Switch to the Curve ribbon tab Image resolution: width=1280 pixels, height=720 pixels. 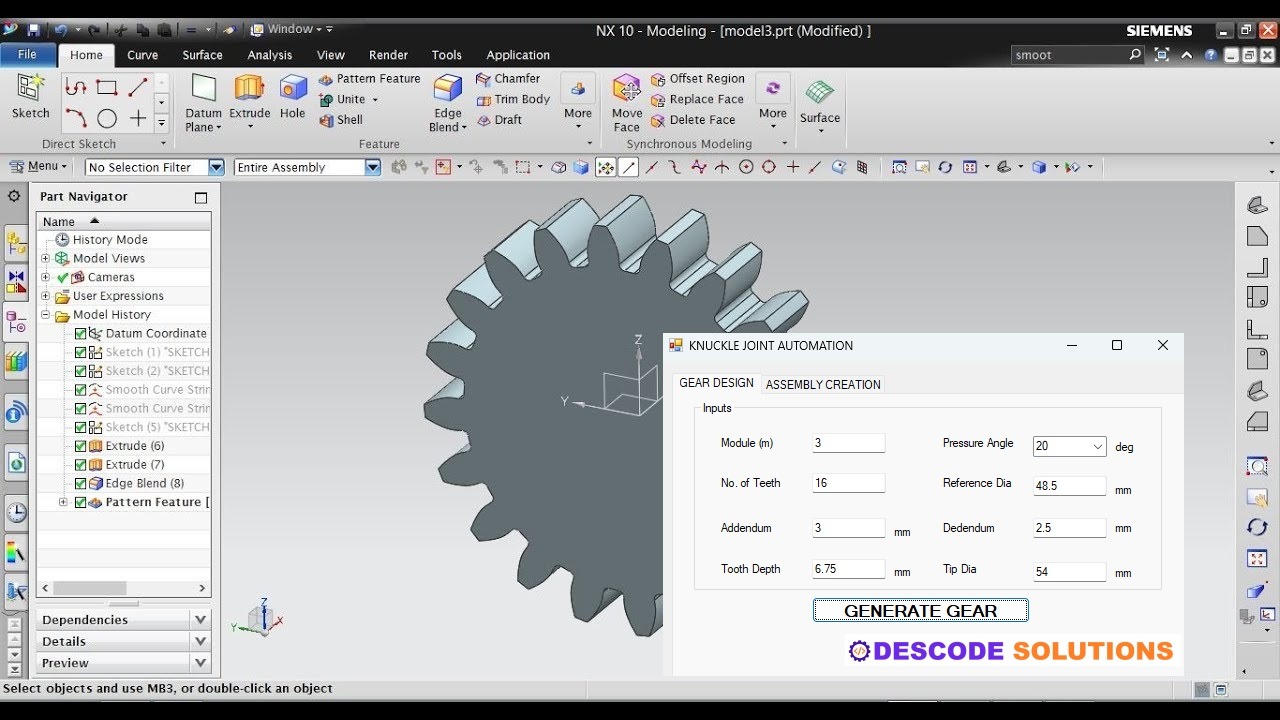[x=142, y=55]
